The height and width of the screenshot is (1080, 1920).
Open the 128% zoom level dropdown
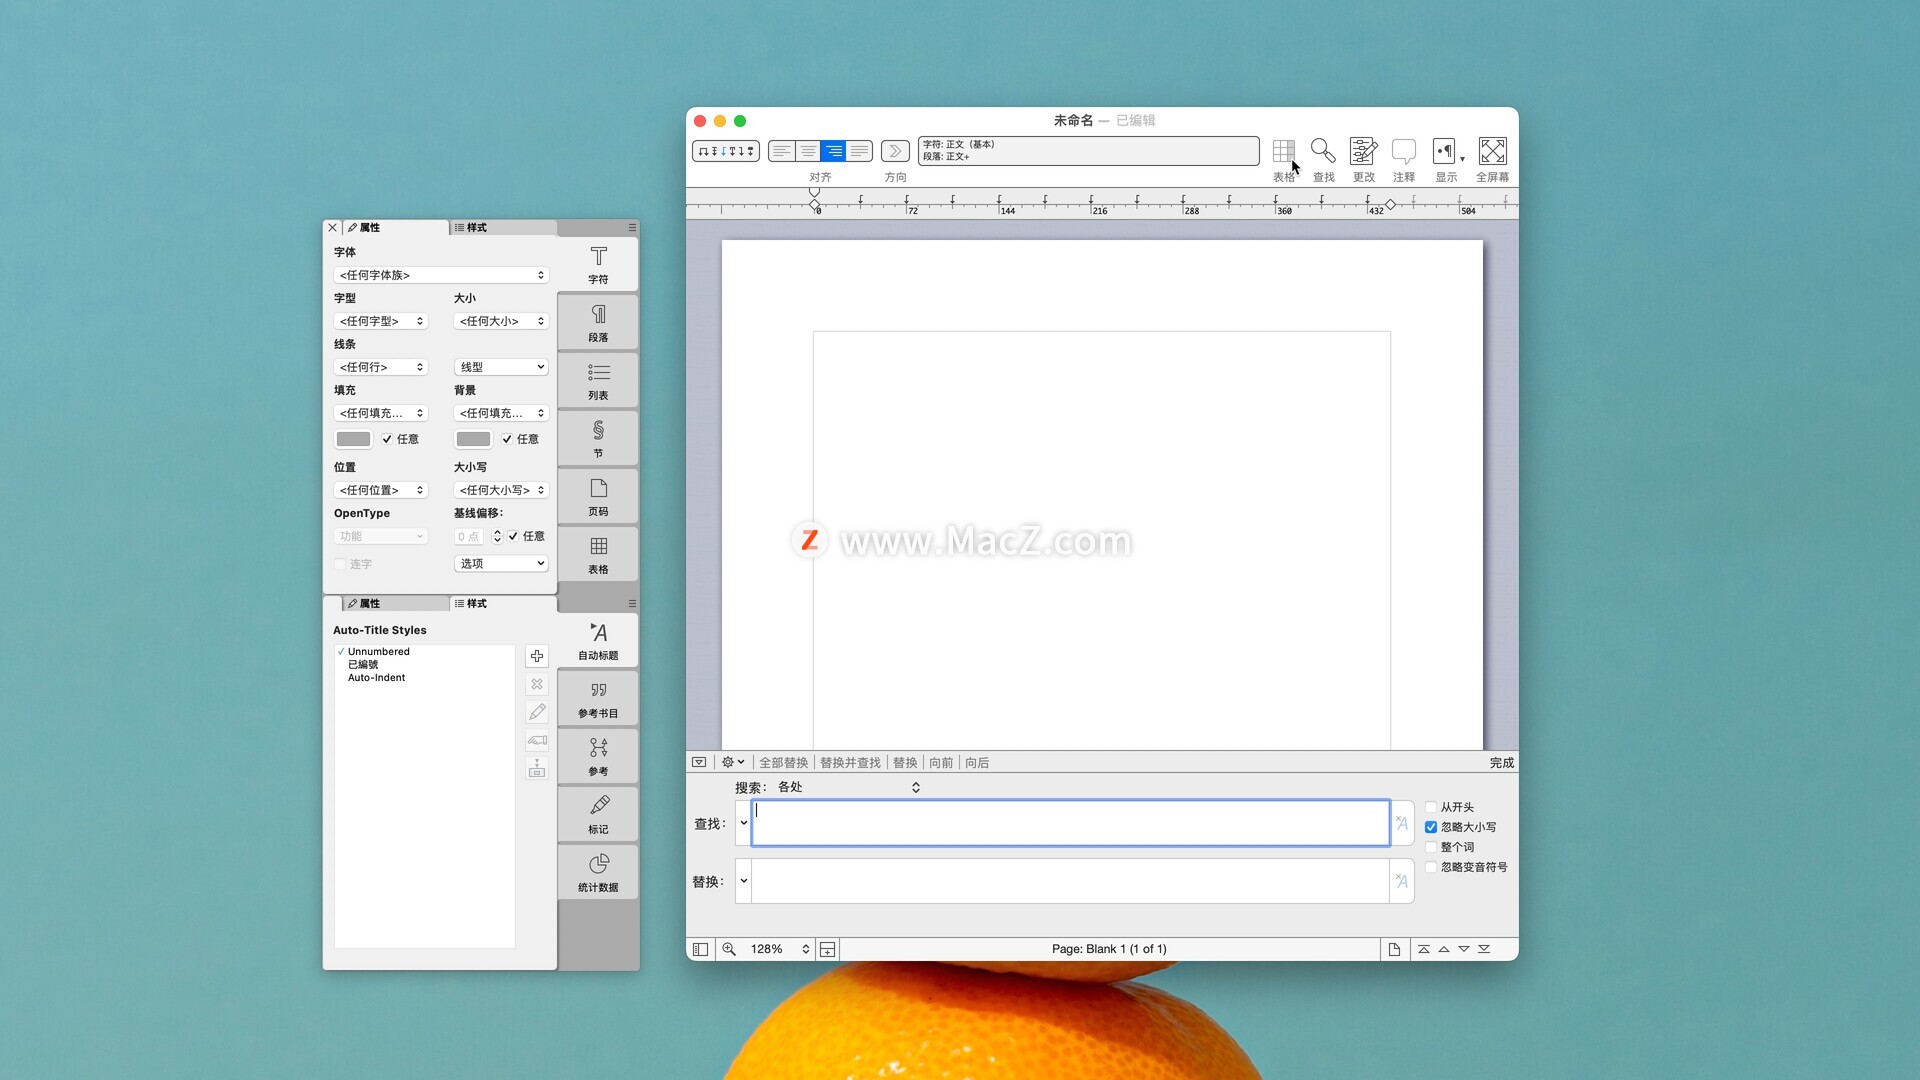click(779, 949)
